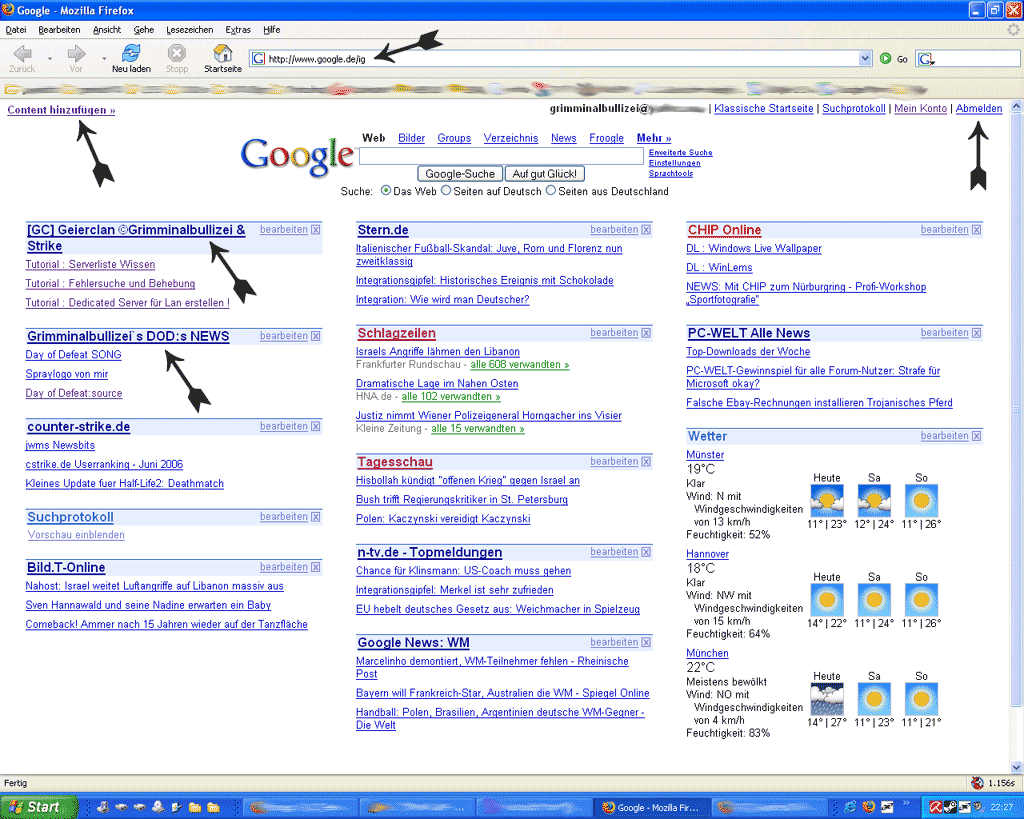1024x819 pixels.
Task: Open the Extras menu
Action: tap(238, 30)
